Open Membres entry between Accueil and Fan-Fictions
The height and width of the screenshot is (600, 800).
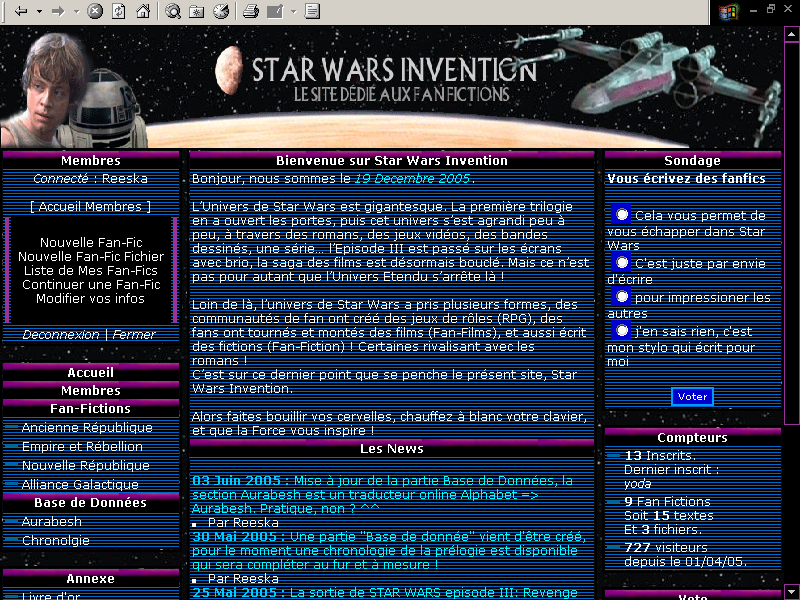click(91, 390)
